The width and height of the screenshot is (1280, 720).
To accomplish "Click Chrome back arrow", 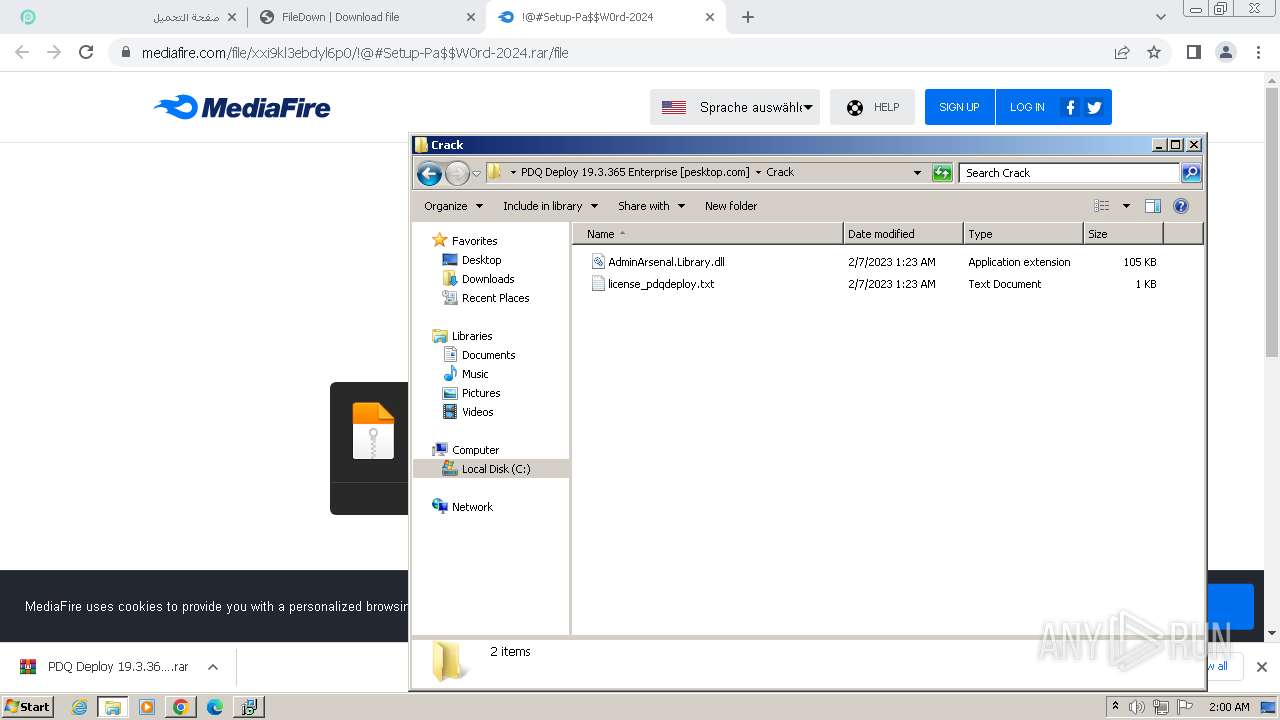I will [22, 52].
